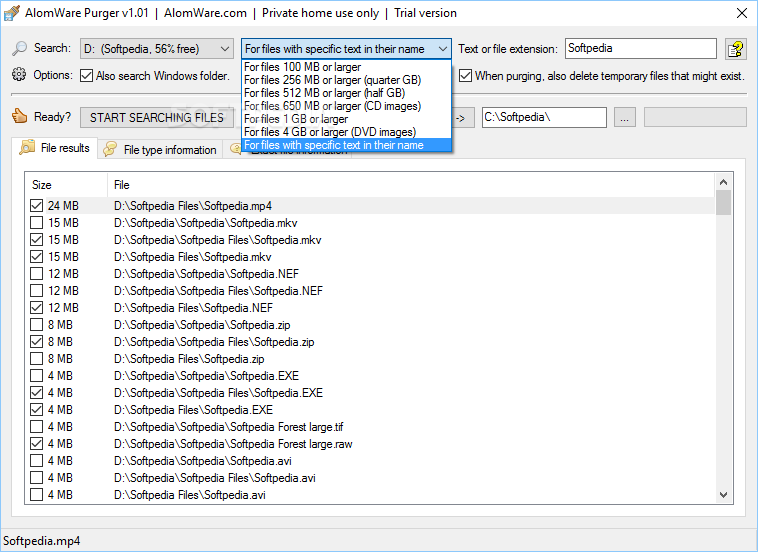Click the File results tab folder icon

(27, 147)
